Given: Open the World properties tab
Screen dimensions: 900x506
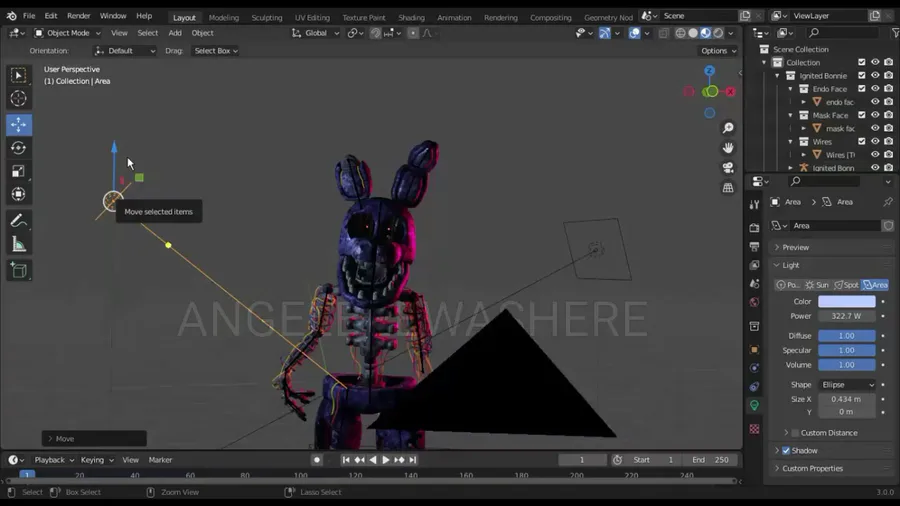Looking at the screenshot, I should coord(754,302).
